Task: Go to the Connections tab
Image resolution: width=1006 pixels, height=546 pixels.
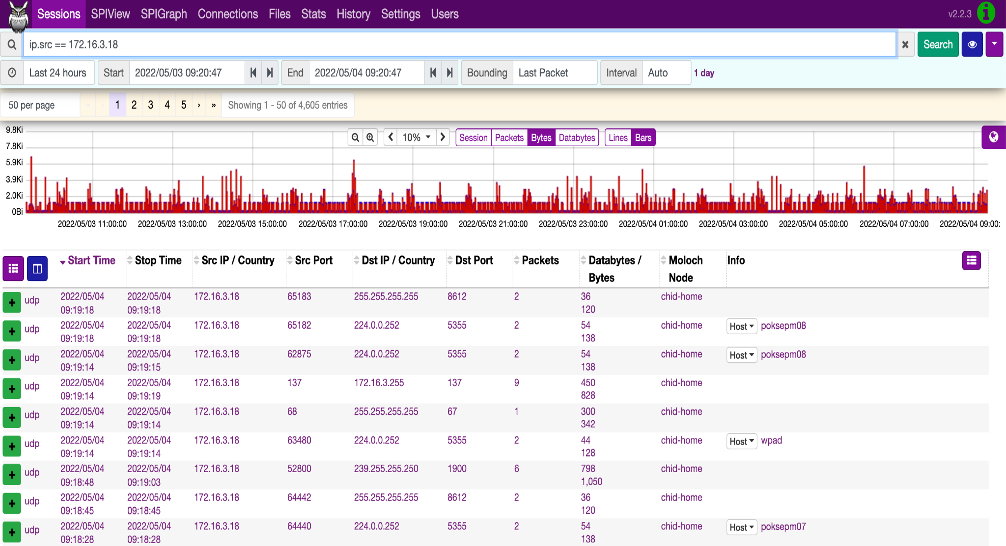Action: tap(228, 14)
